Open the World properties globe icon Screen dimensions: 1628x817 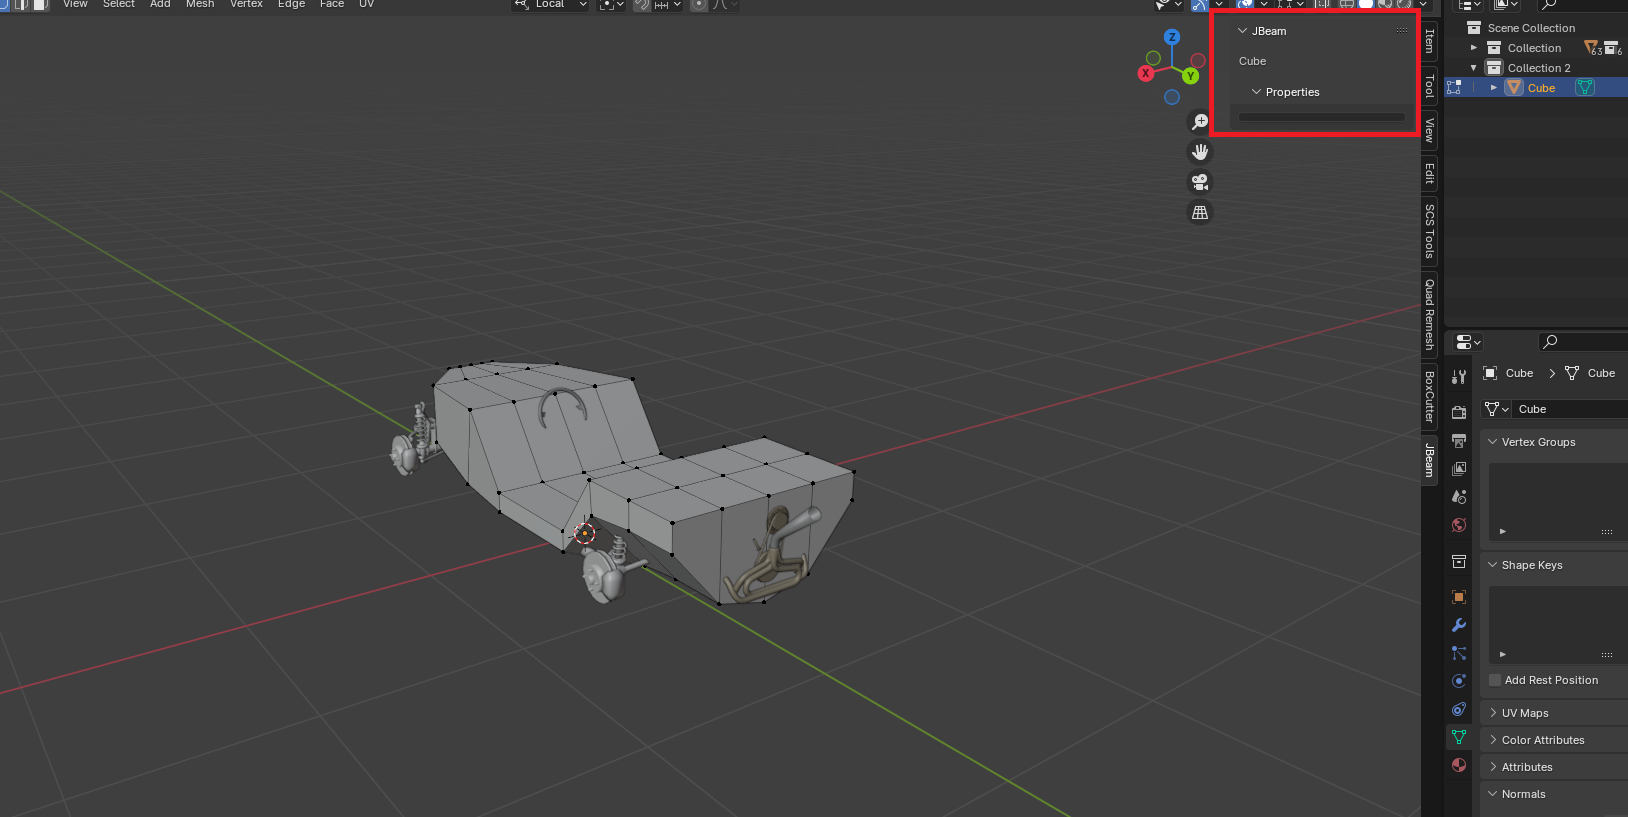[x=1459, y=525]
